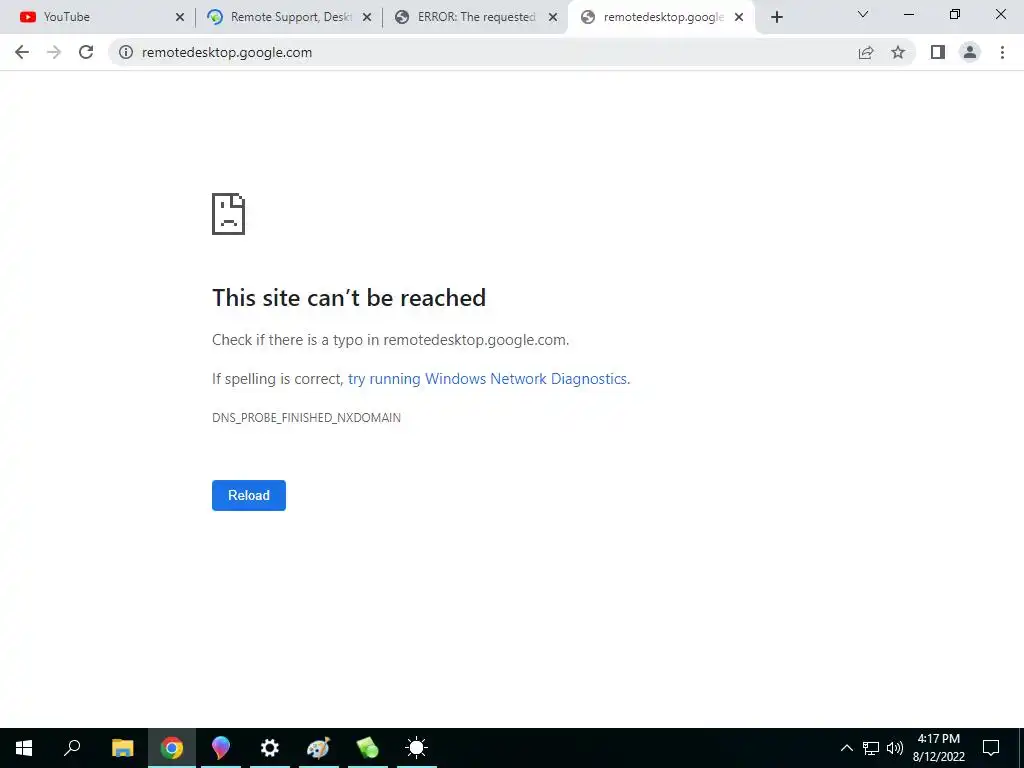
Task: Open the Windows Network Diagnostics link
Action: [488, 379]
